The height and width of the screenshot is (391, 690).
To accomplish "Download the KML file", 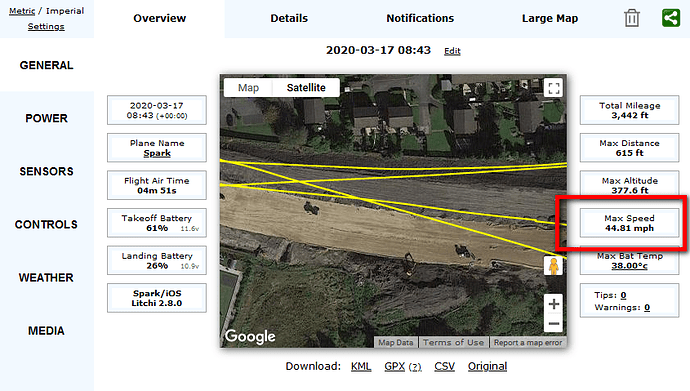I will 361,366.
